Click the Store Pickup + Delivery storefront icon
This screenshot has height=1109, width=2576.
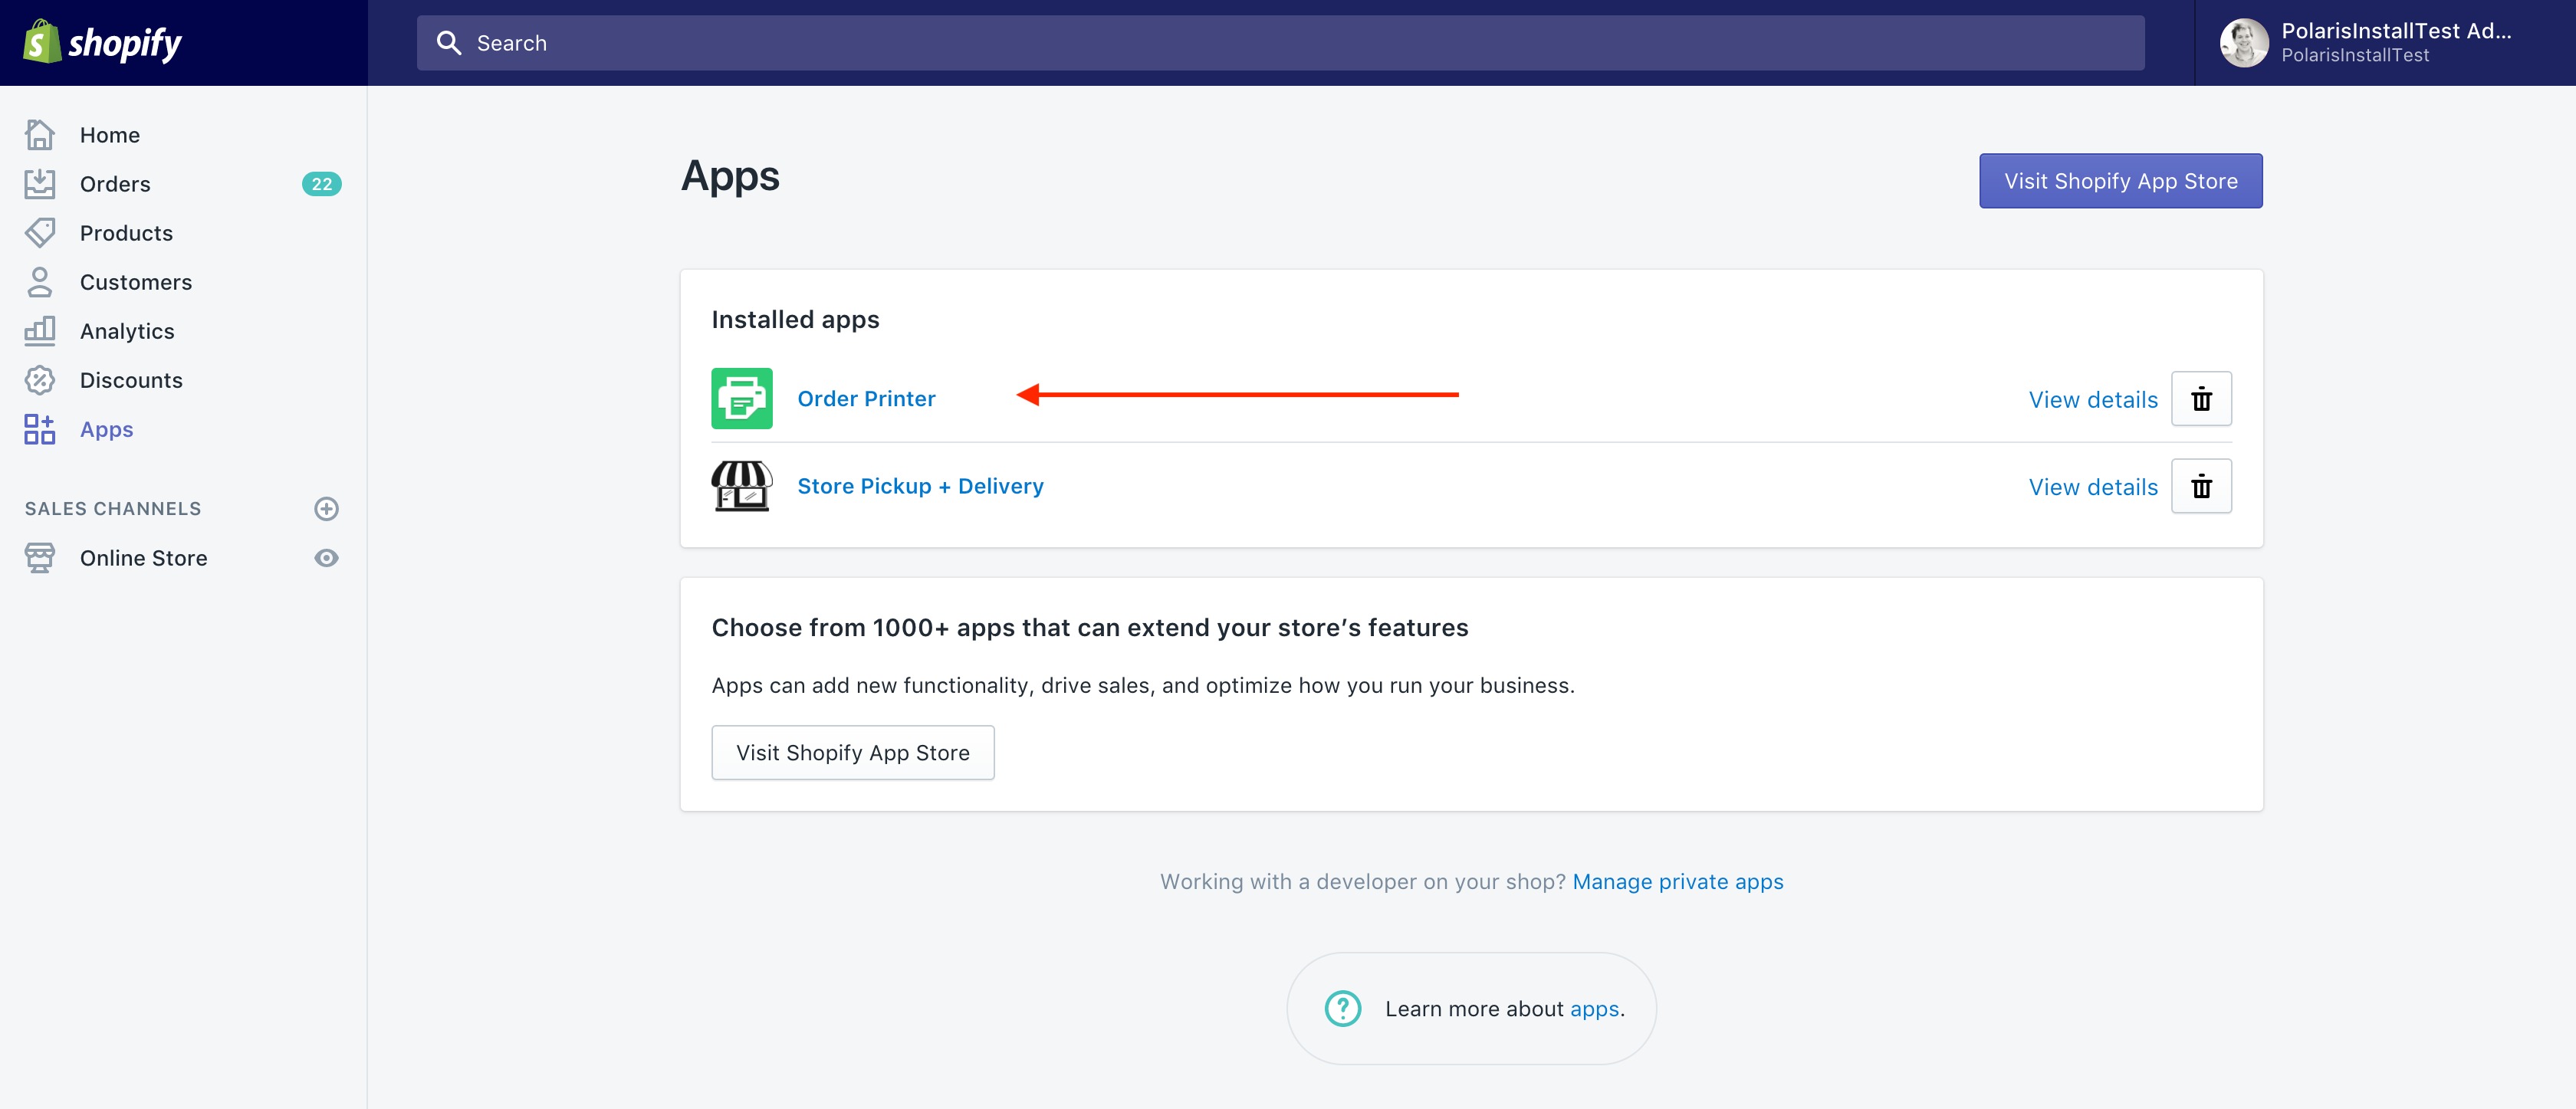741,486
